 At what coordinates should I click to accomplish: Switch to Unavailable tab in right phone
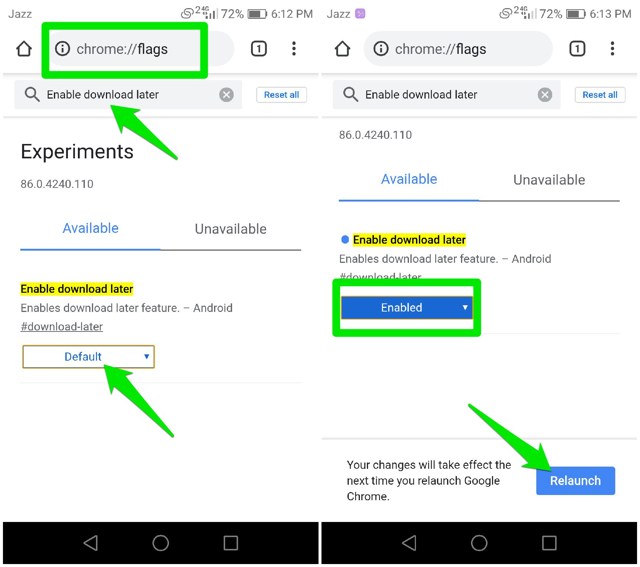[x=549, y=180]
